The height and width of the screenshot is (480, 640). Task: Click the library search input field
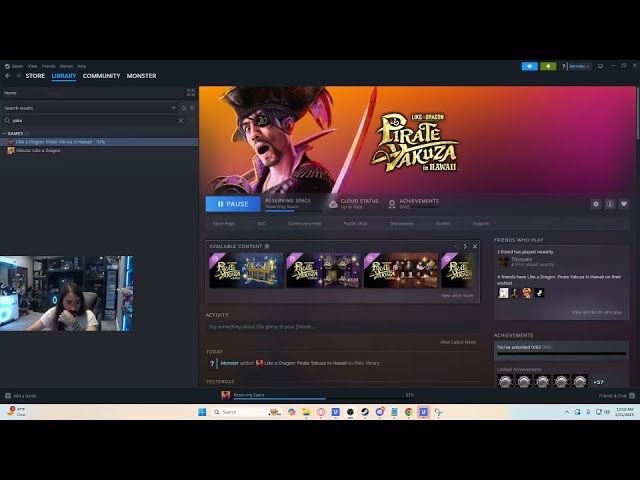pos(90,120)
